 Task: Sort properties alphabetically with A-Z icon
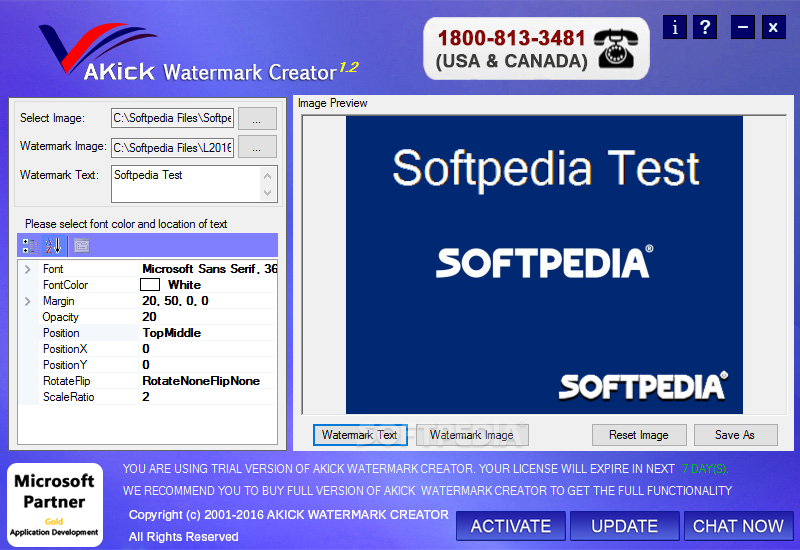[x=53, y=246]
